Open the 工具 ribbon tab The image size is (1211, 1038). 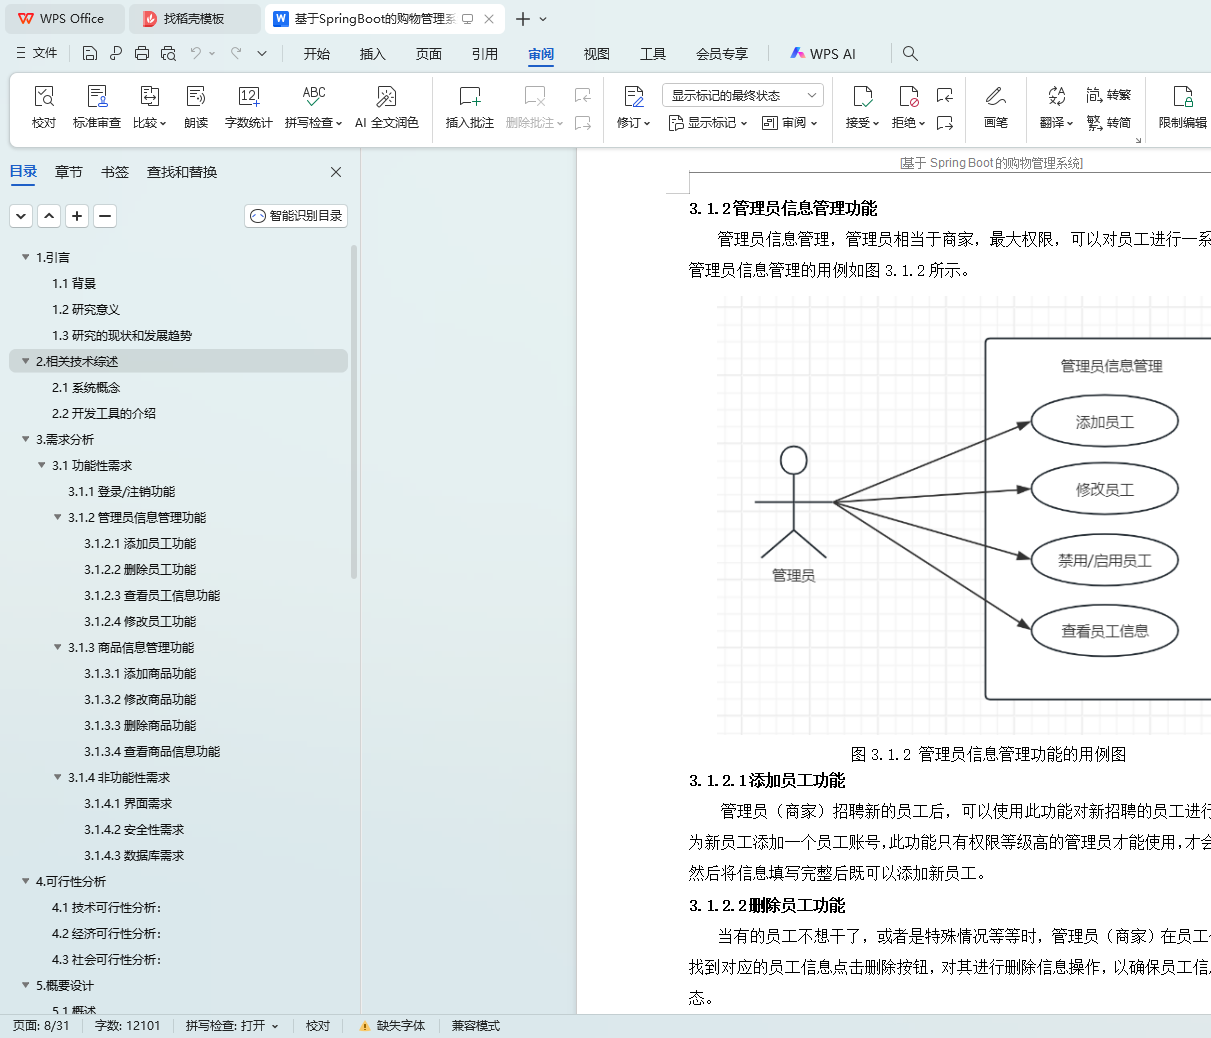click(653, 54)
